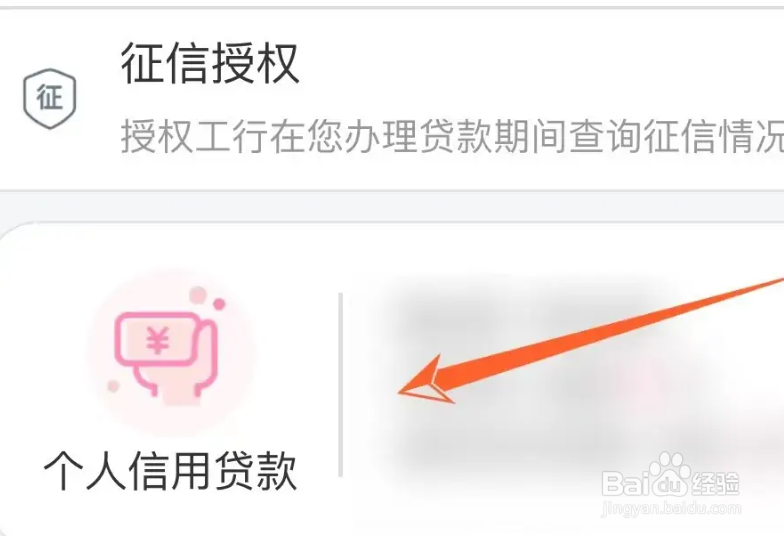Click the small pink dot above the card icon

click(219, 304)
